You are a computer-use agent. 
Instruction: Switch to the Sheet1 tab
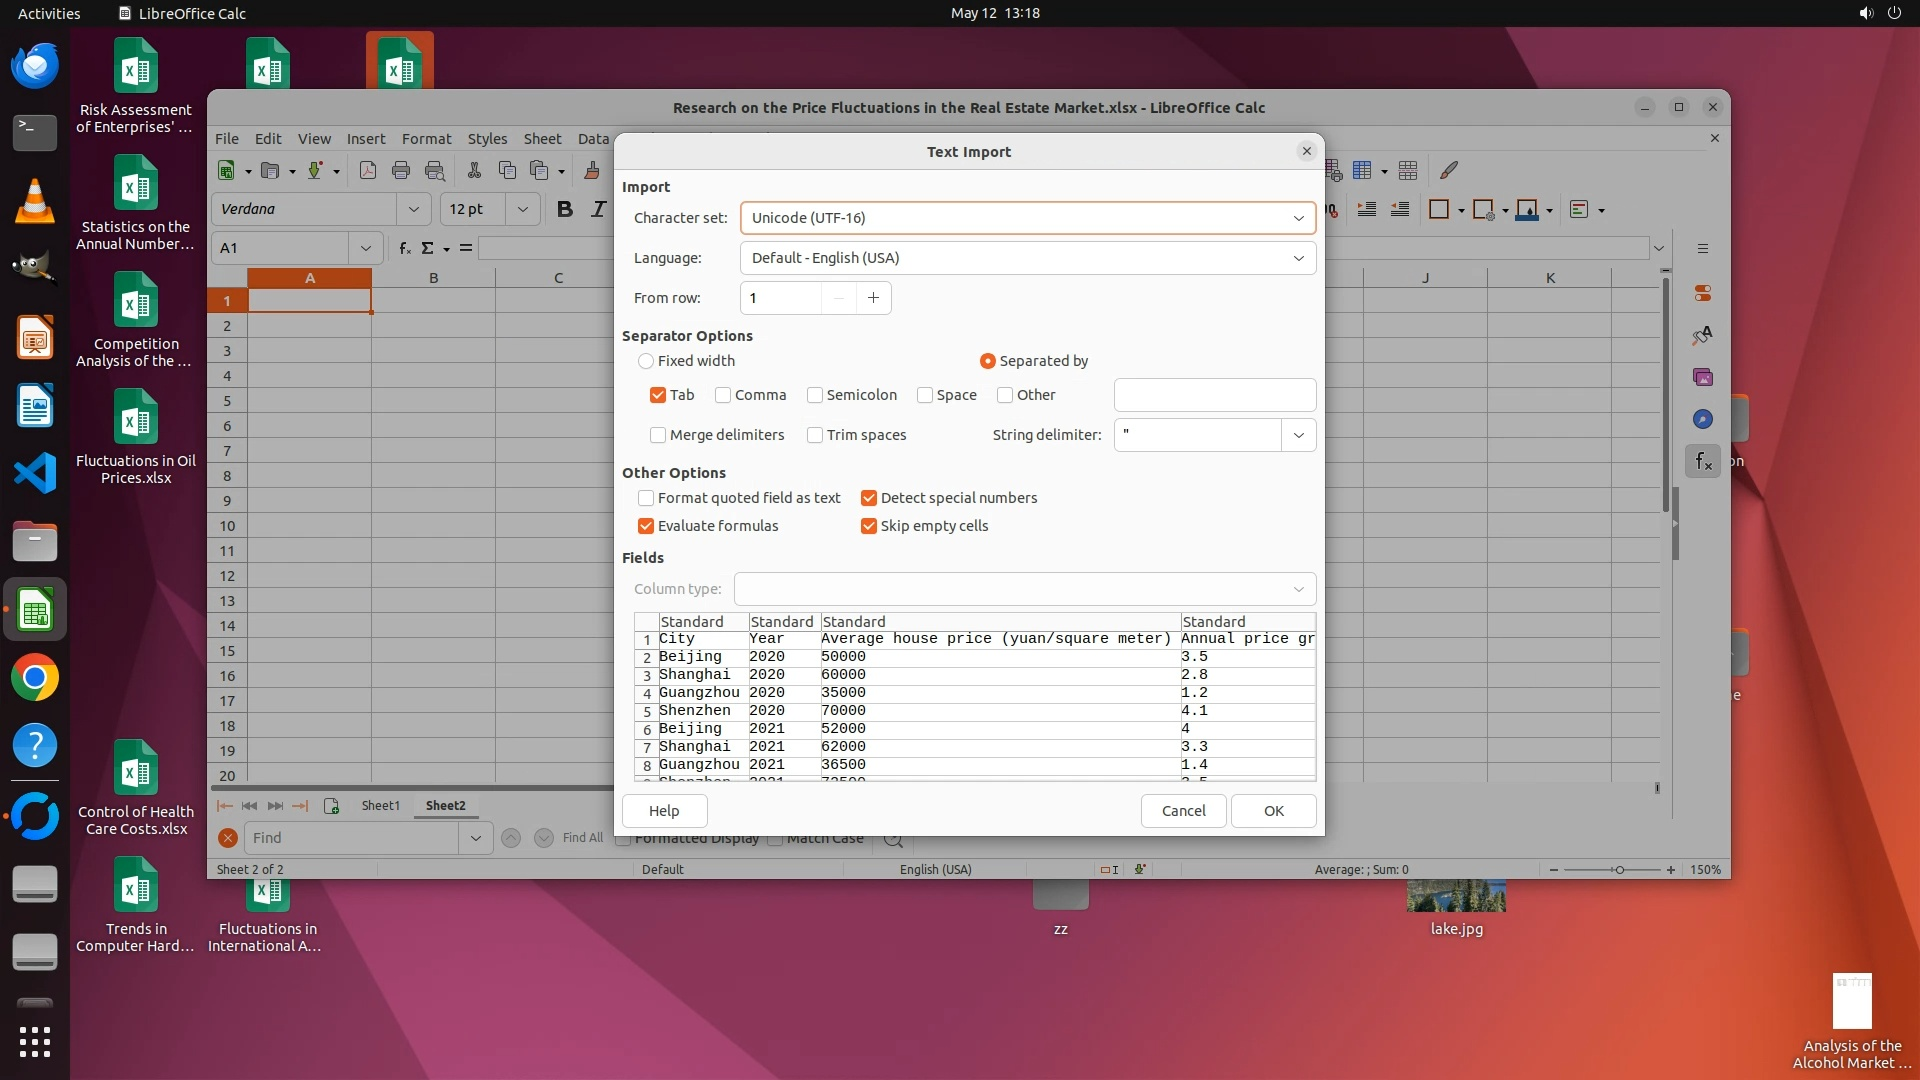[x=380, y=806]
